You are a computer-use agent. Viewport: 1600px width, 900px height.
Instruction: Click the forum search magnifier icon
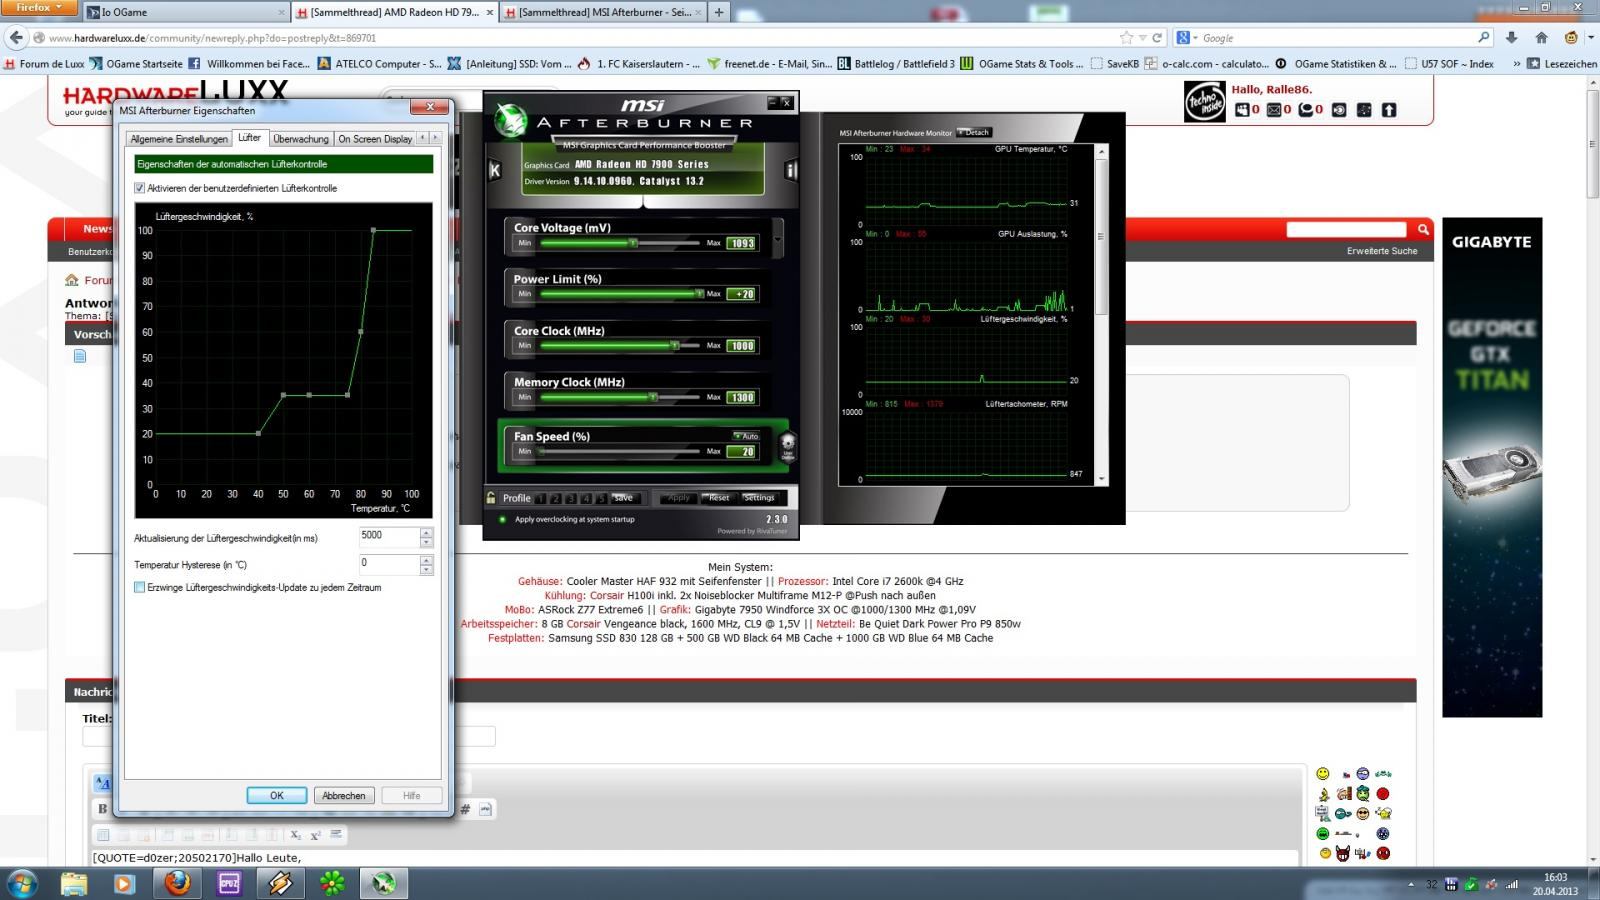click(x=1423, y=230)
